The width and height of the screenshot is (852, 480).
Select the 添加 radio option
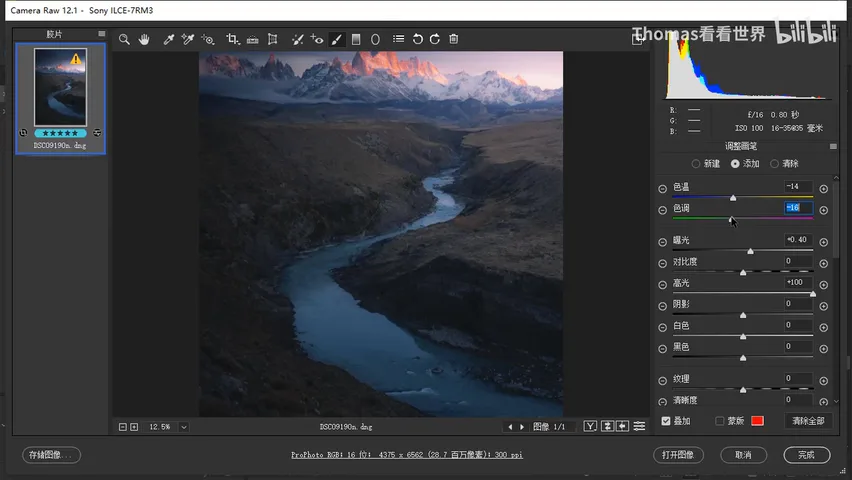tap(735, 164)
